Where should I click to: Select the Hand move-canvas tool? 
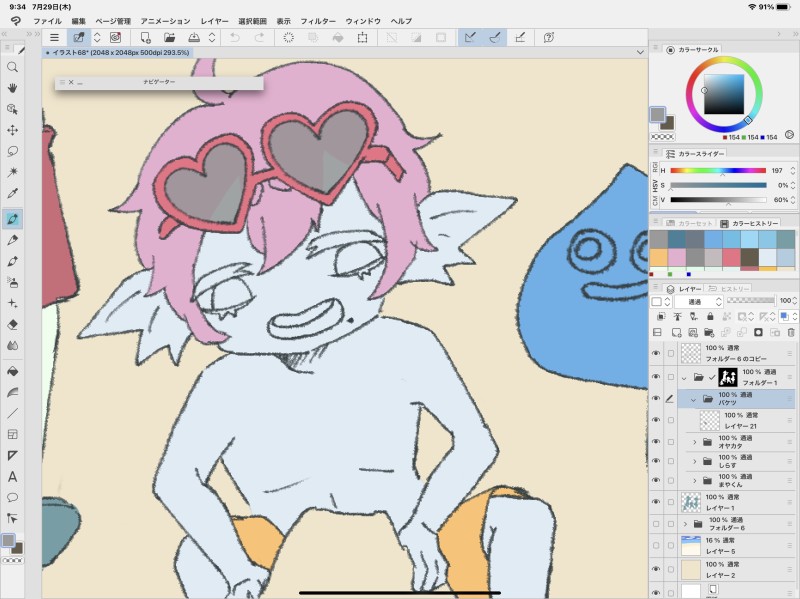[x=12, y=88]
